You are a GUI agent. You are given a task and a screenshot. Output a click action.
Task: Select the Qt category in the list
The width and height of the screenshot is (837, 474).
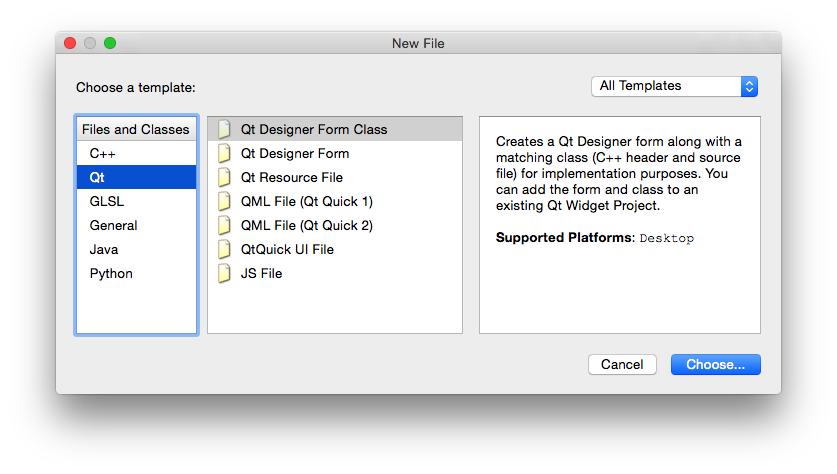pos(97,177)
